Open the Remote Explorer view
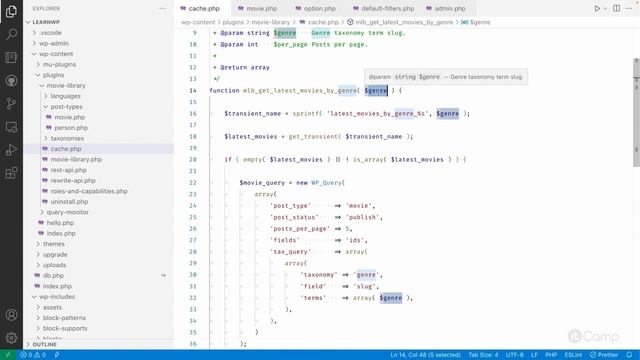 tap(11, 127)
